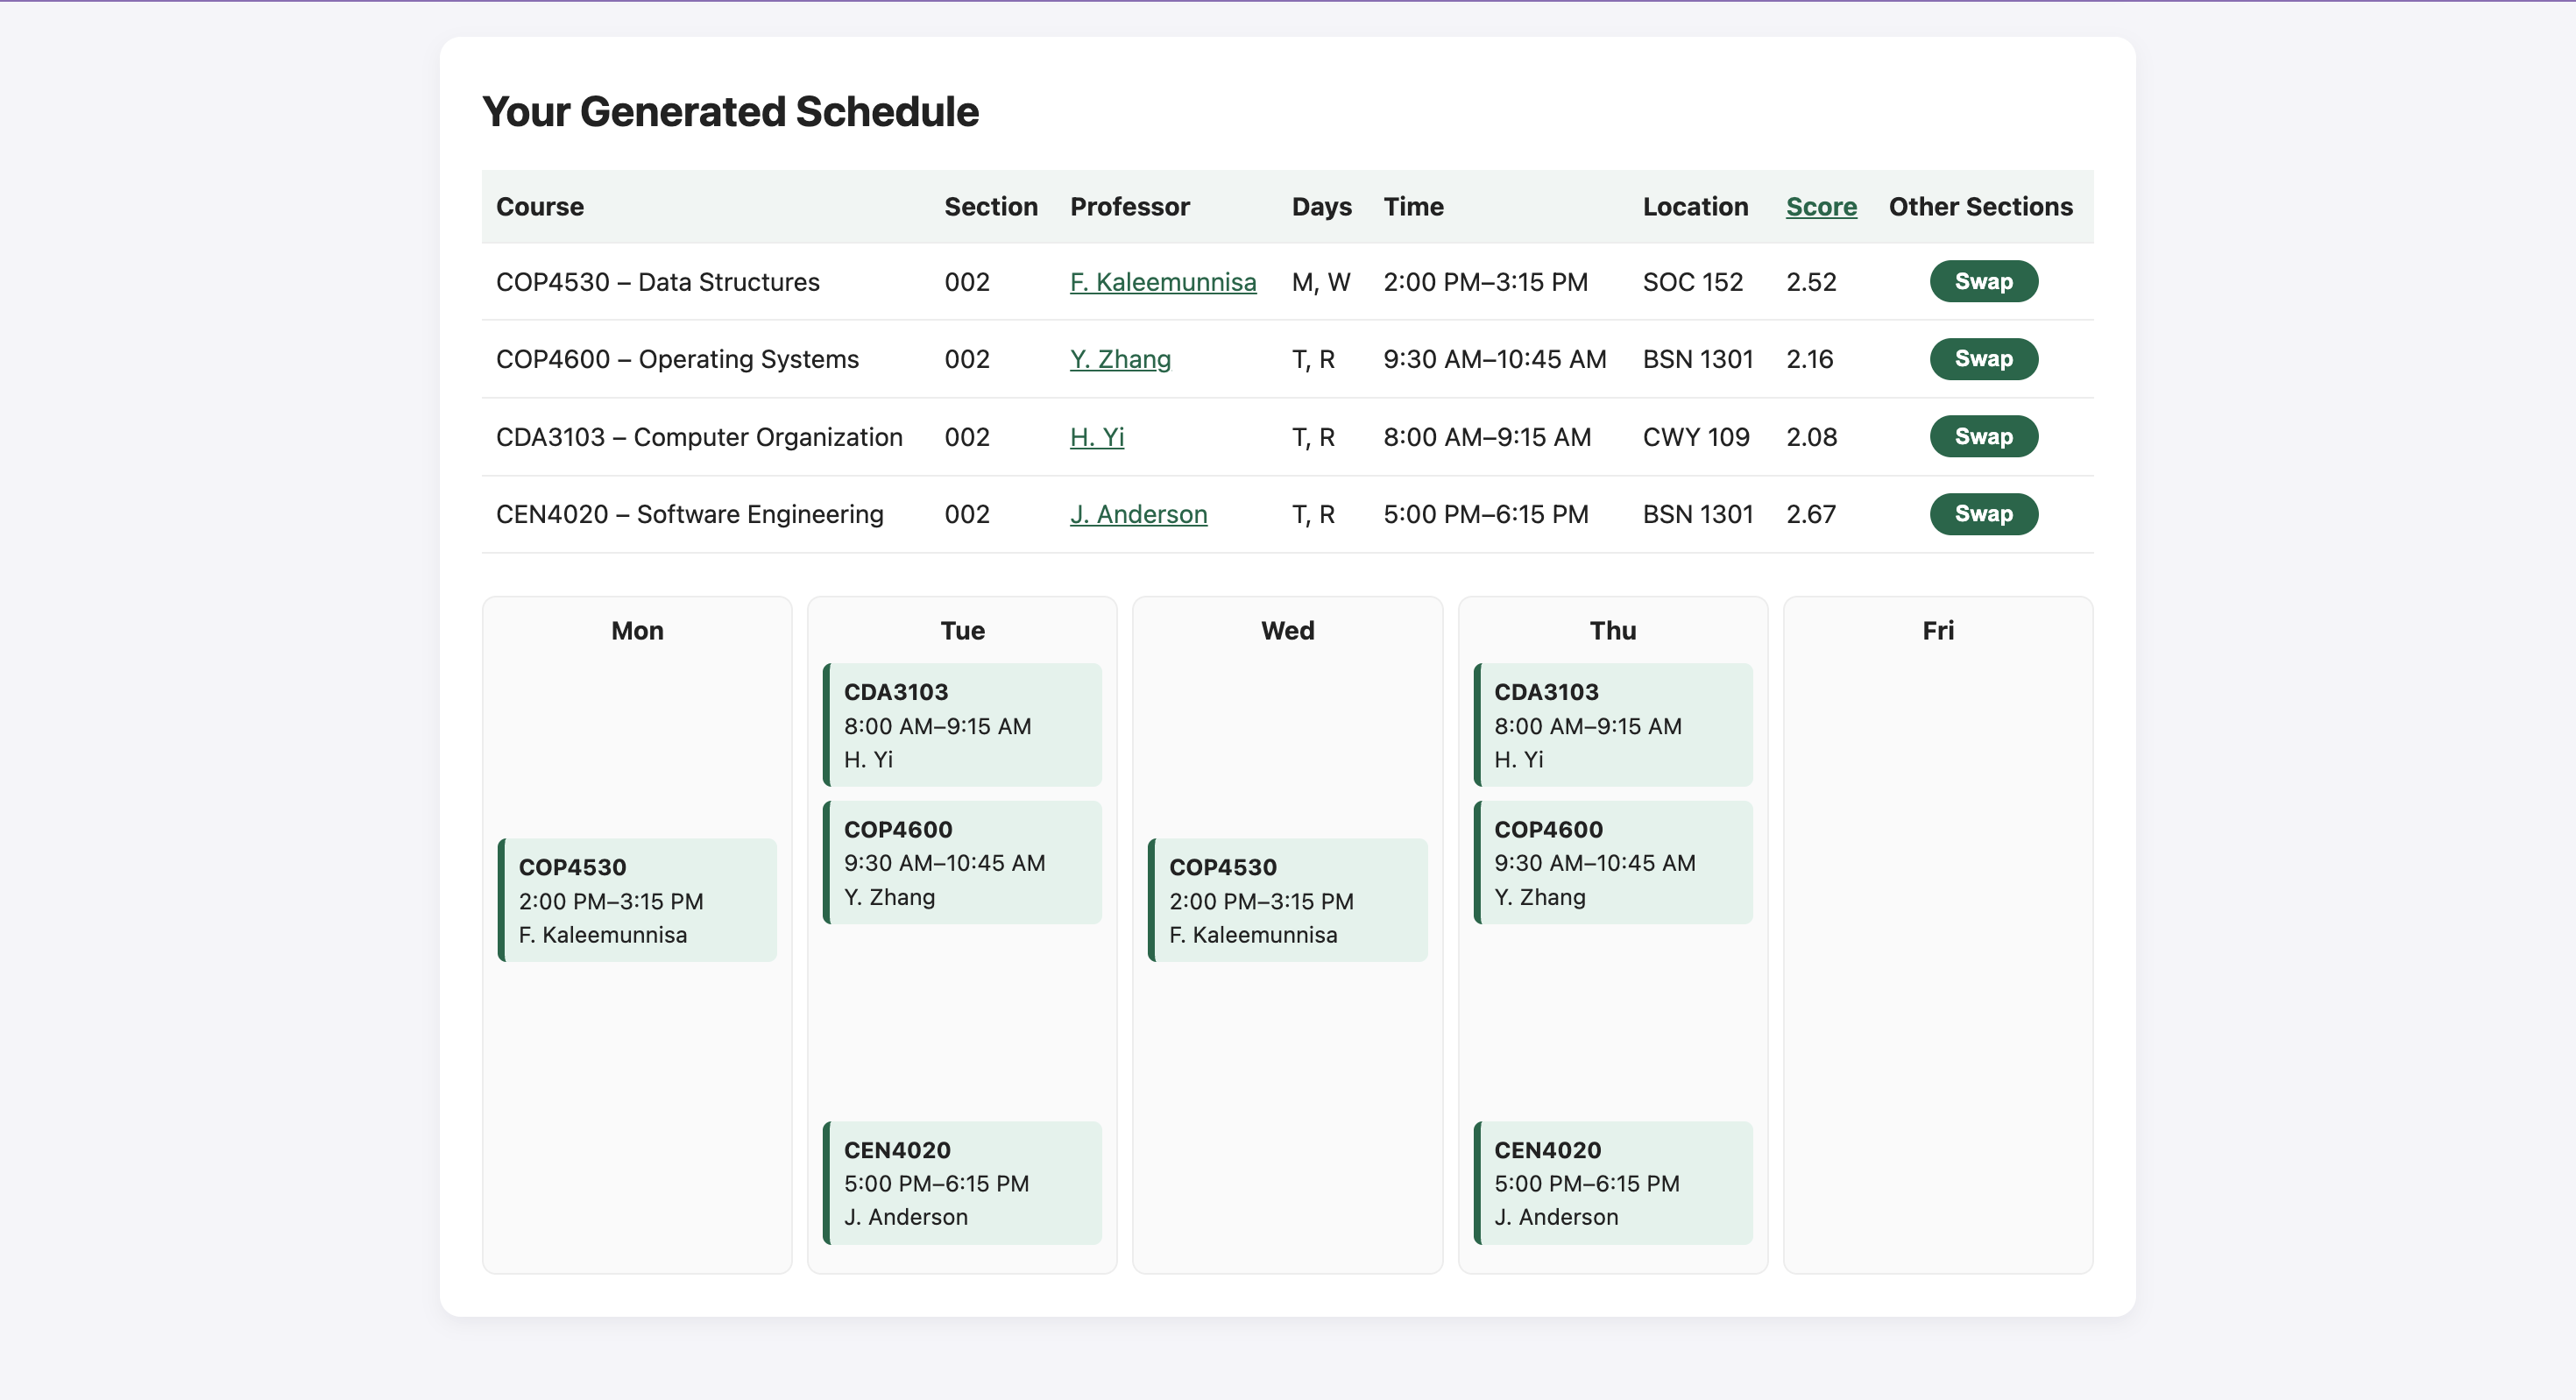Click Thursday's CDA3103 calendar block
Viewport: 2576px width, 1400px height.
[1613, 725]
